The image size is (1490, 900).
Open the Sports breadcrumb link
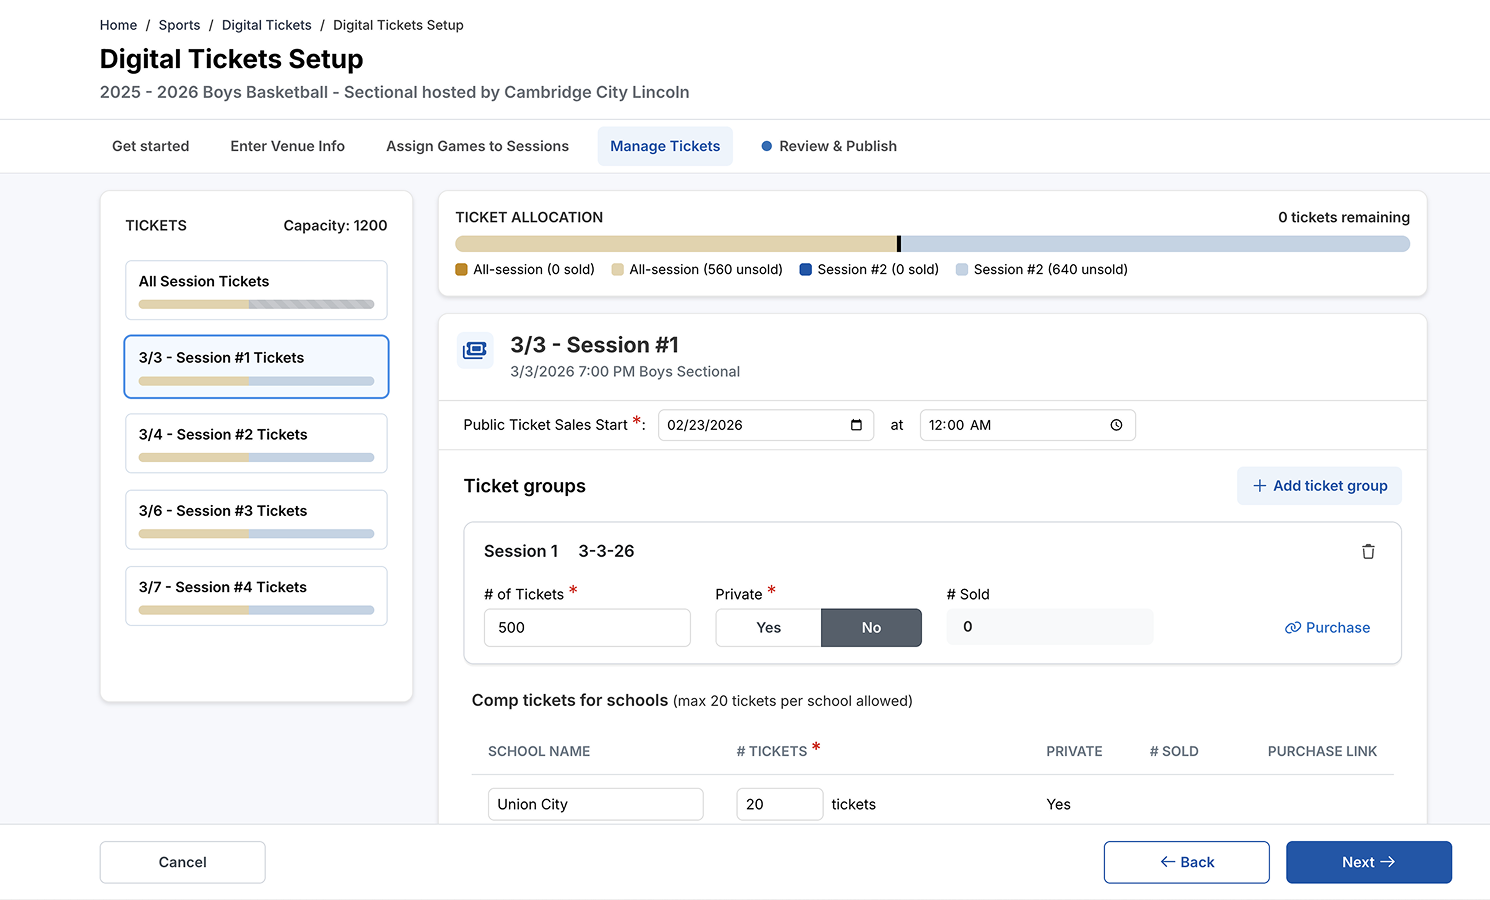click(x=179, y=25)
